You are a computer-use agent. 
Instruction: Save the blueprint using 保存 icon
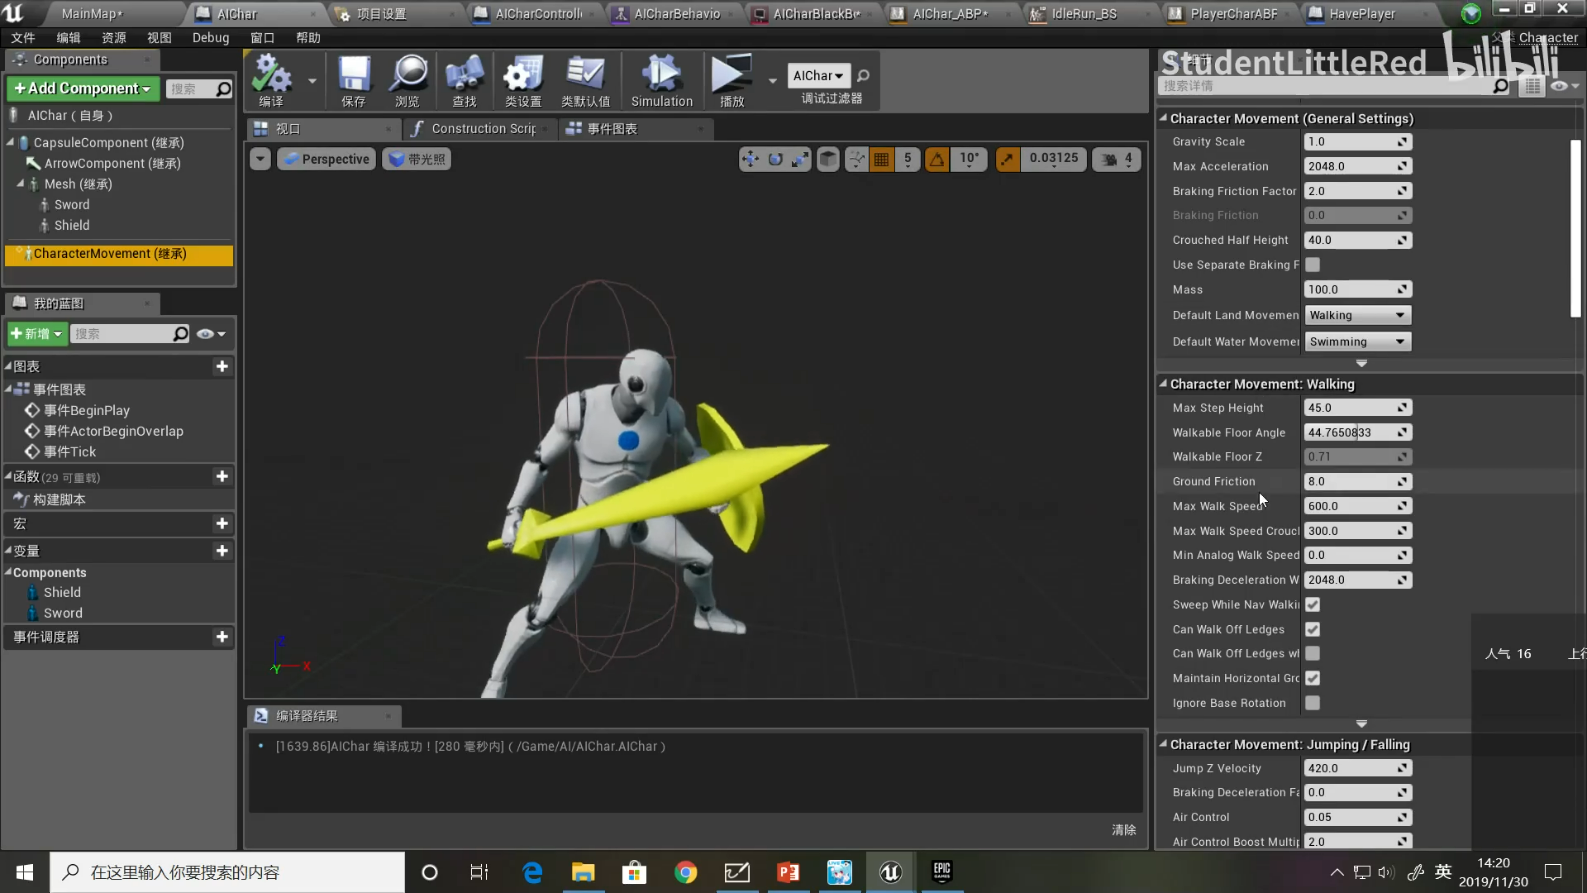[x=353, y=81]
